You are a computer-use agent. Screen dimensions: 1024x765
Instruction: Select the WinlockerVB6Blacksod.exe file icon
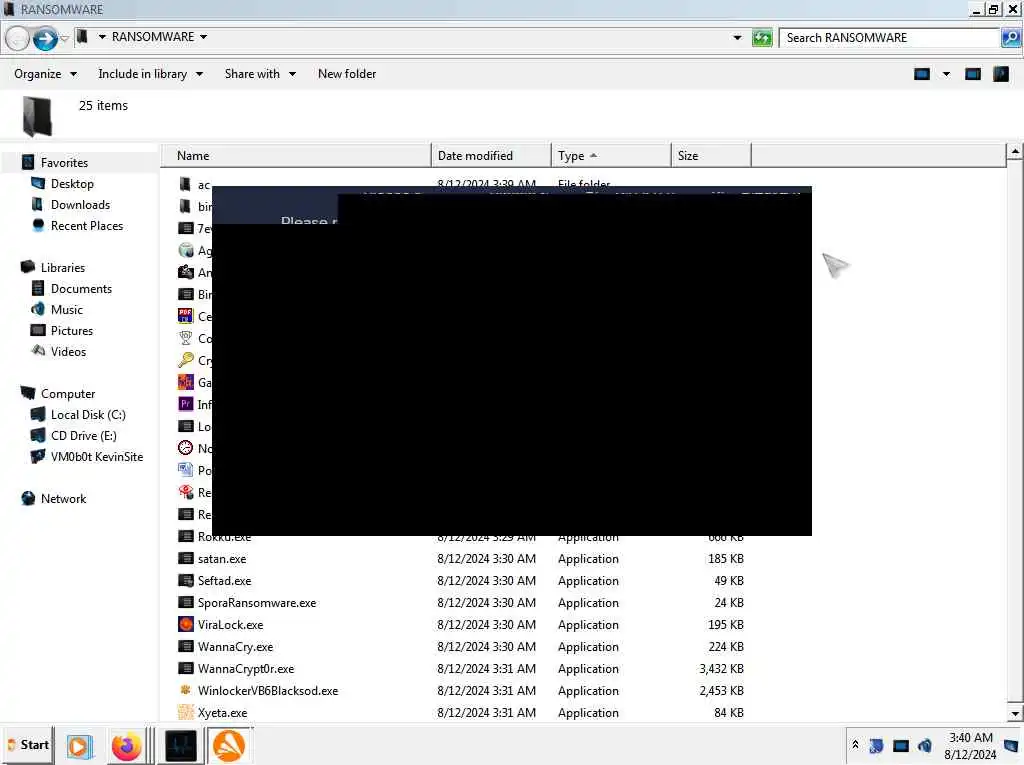coord(185,690)
